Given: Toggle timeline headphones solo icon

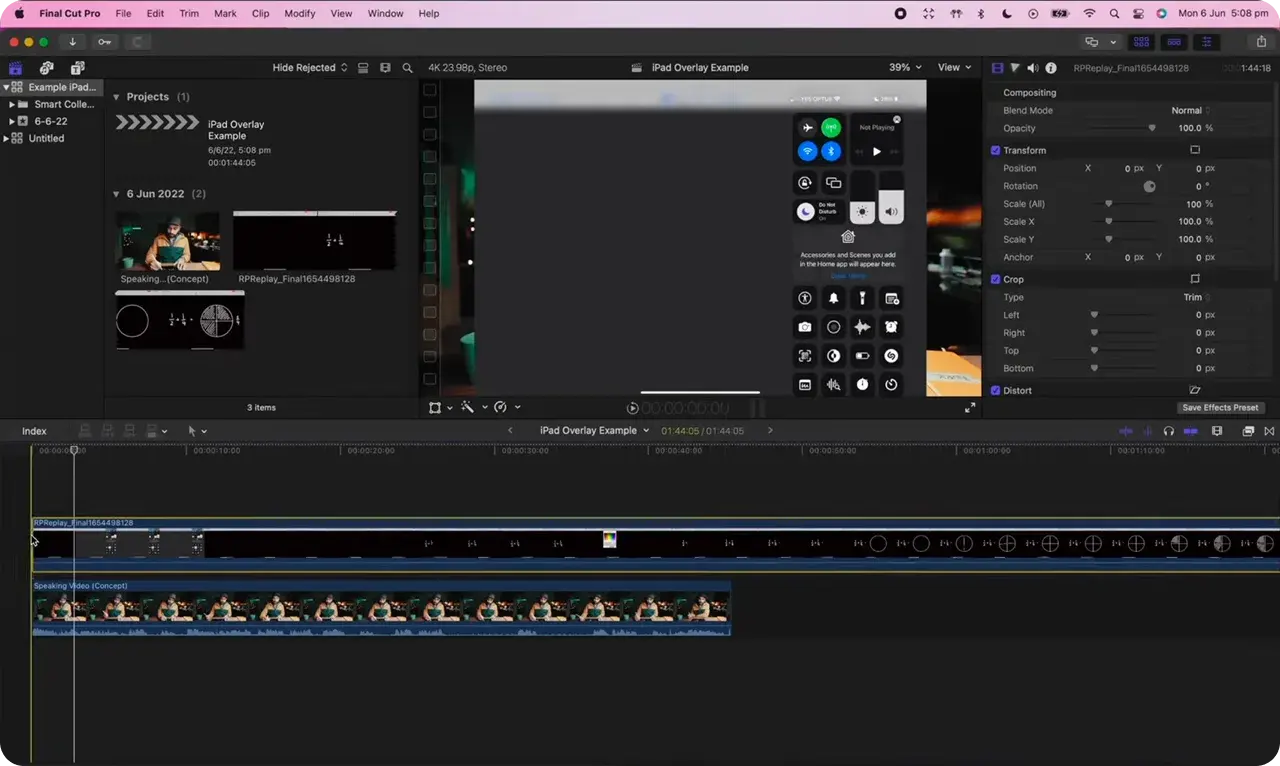Looking at the screenshot, I should [1168, 431].
